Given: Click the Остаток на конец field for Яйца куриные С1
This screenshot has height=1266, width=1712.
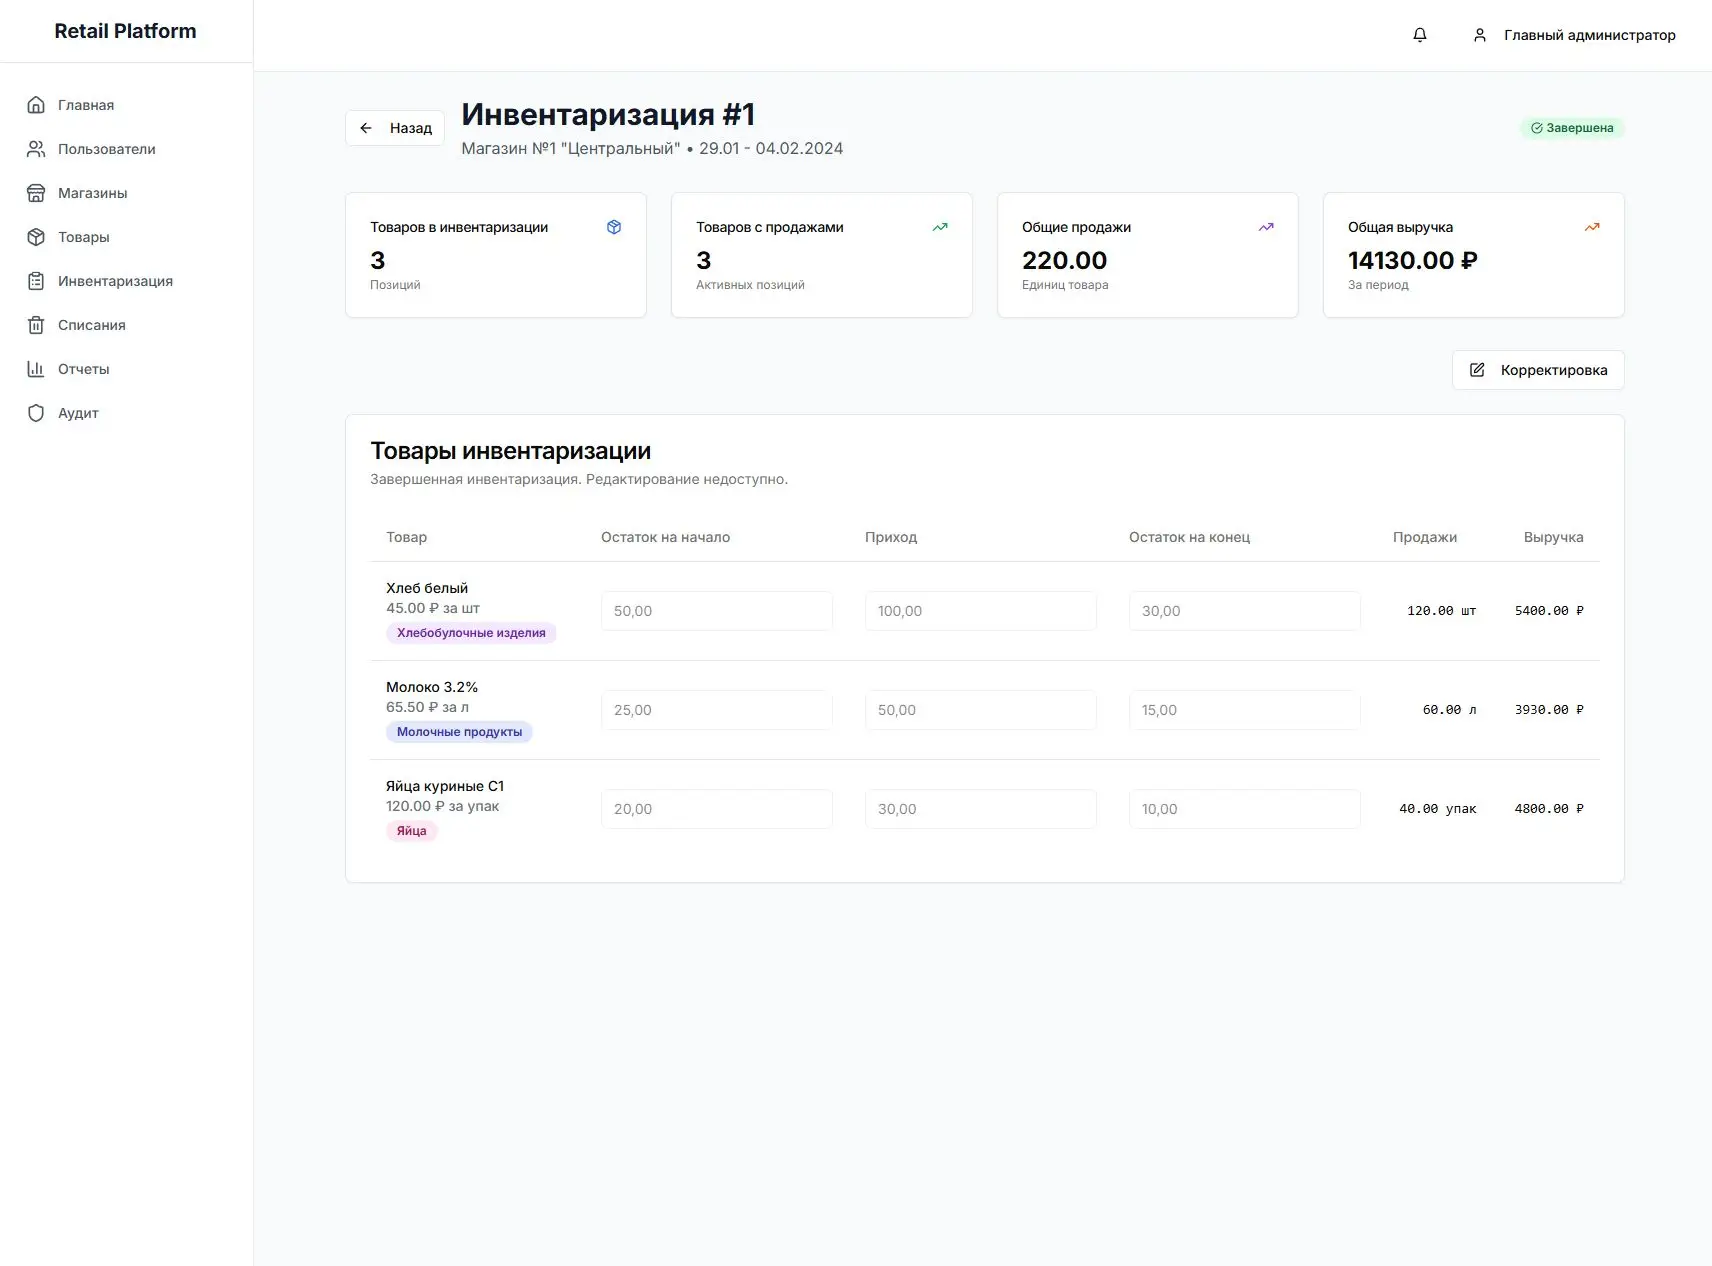Looking at the screenshot, I should [x=1245, y=809].
